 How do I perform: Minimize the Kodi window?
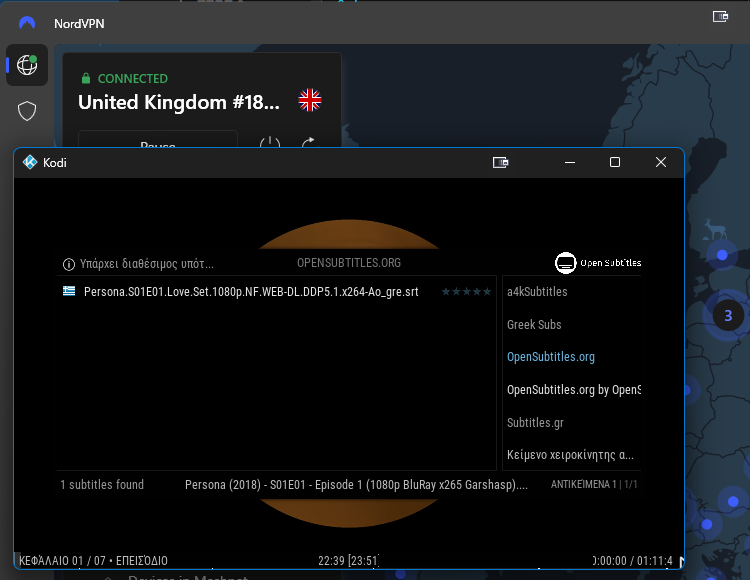pos(570,163)
